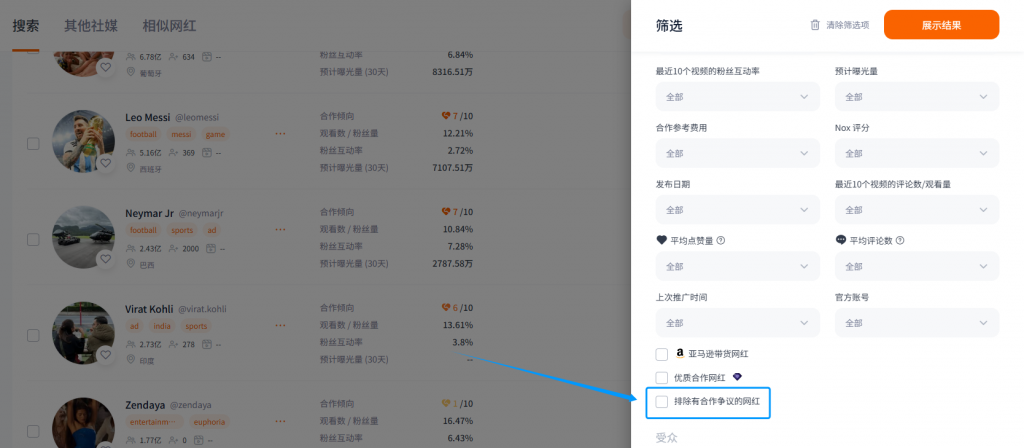This screenshot has height=448, width=1024.
Task: Open the three-dot menu for Neymar Jr
Action: click(280, 230)
